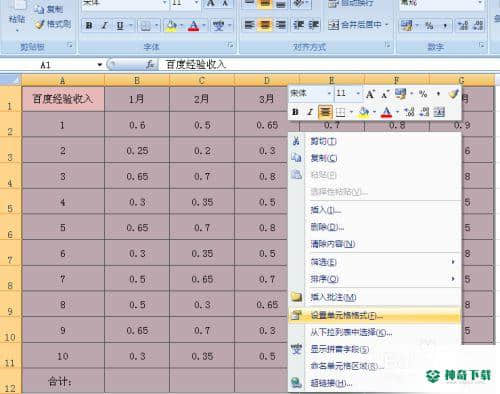Image resolution: width=500 pixels, height=394 pixels.
Task: Click the mini toolbar percent style
Action: (423, 94)
